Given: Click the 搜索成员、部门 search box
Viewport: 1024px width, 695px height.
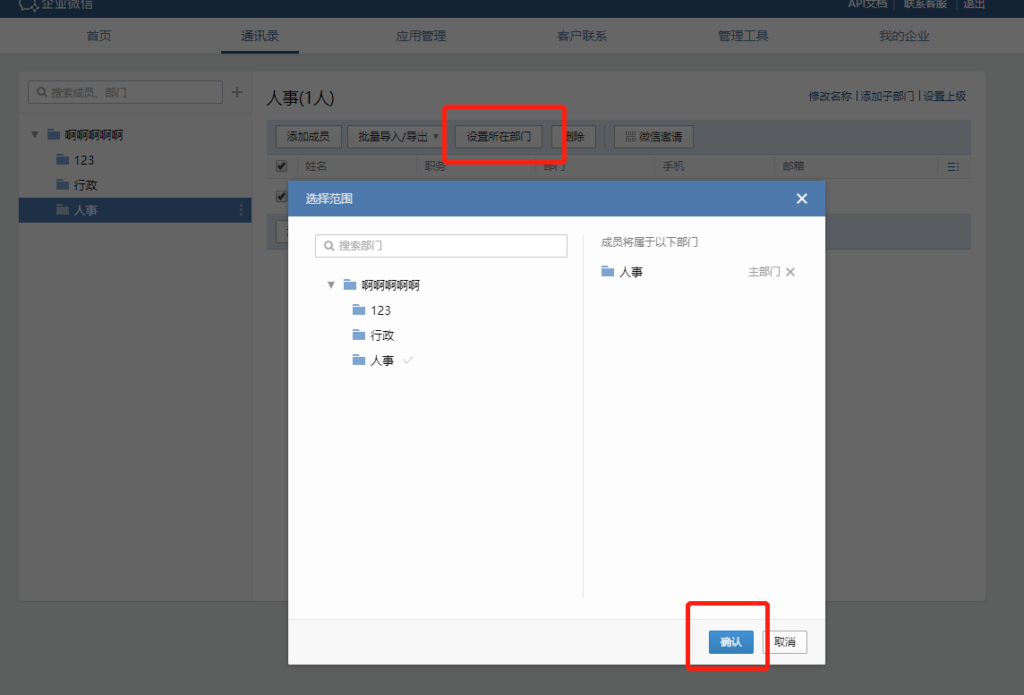Looking at the screenshot, I should [x=125, y=92].
